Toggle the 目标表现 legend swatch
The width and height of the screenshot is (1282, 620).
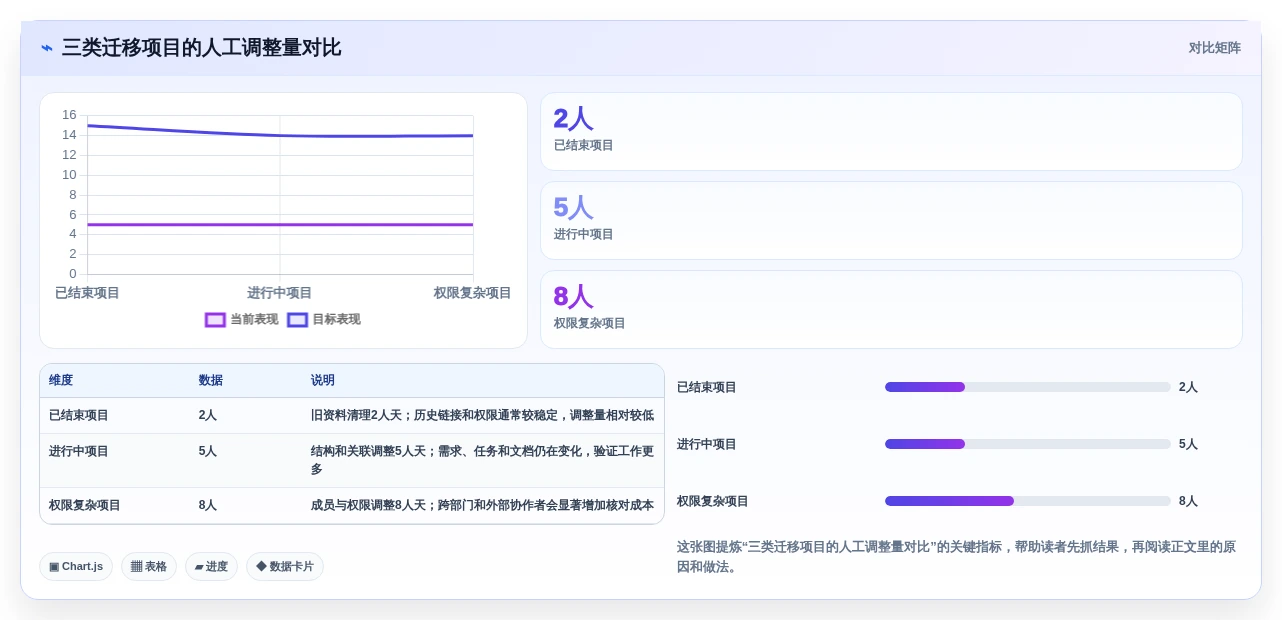pyautogui.click(x=297, y=320)
